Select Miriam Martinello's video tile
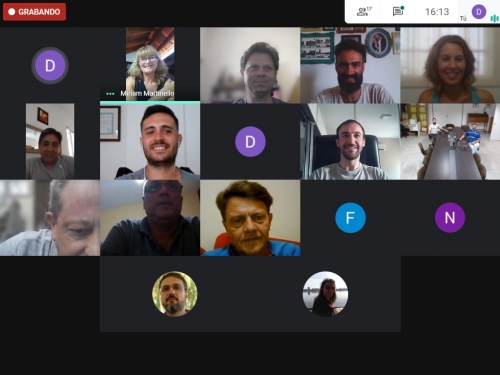The image size is (500, 375). click(150, 64)
